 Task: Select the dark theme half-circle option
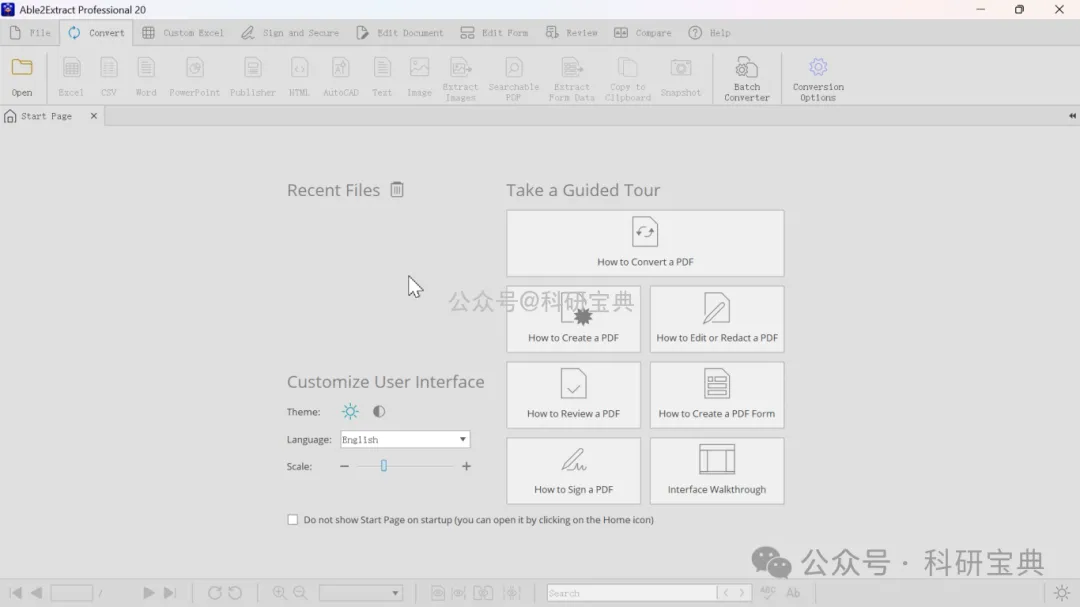[x=379, y=411]
